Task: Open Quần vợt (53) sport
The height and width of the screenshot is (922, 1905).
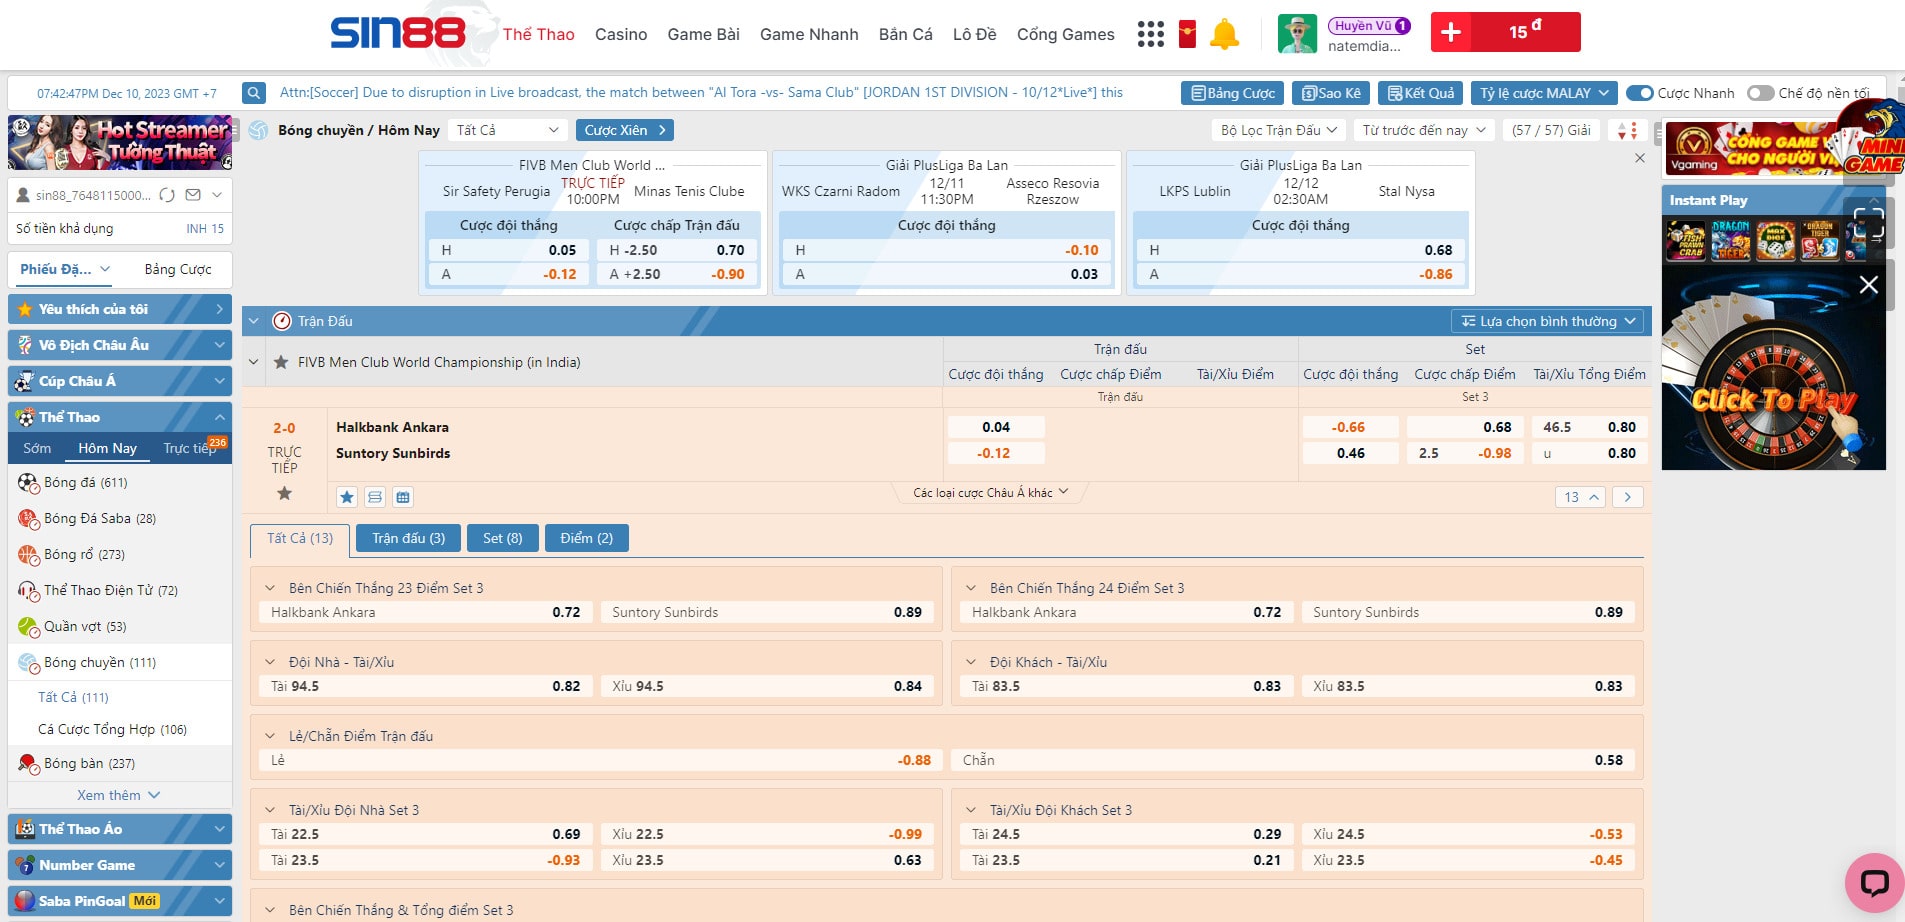Action: pyautogui.click(x=120, y=626)
